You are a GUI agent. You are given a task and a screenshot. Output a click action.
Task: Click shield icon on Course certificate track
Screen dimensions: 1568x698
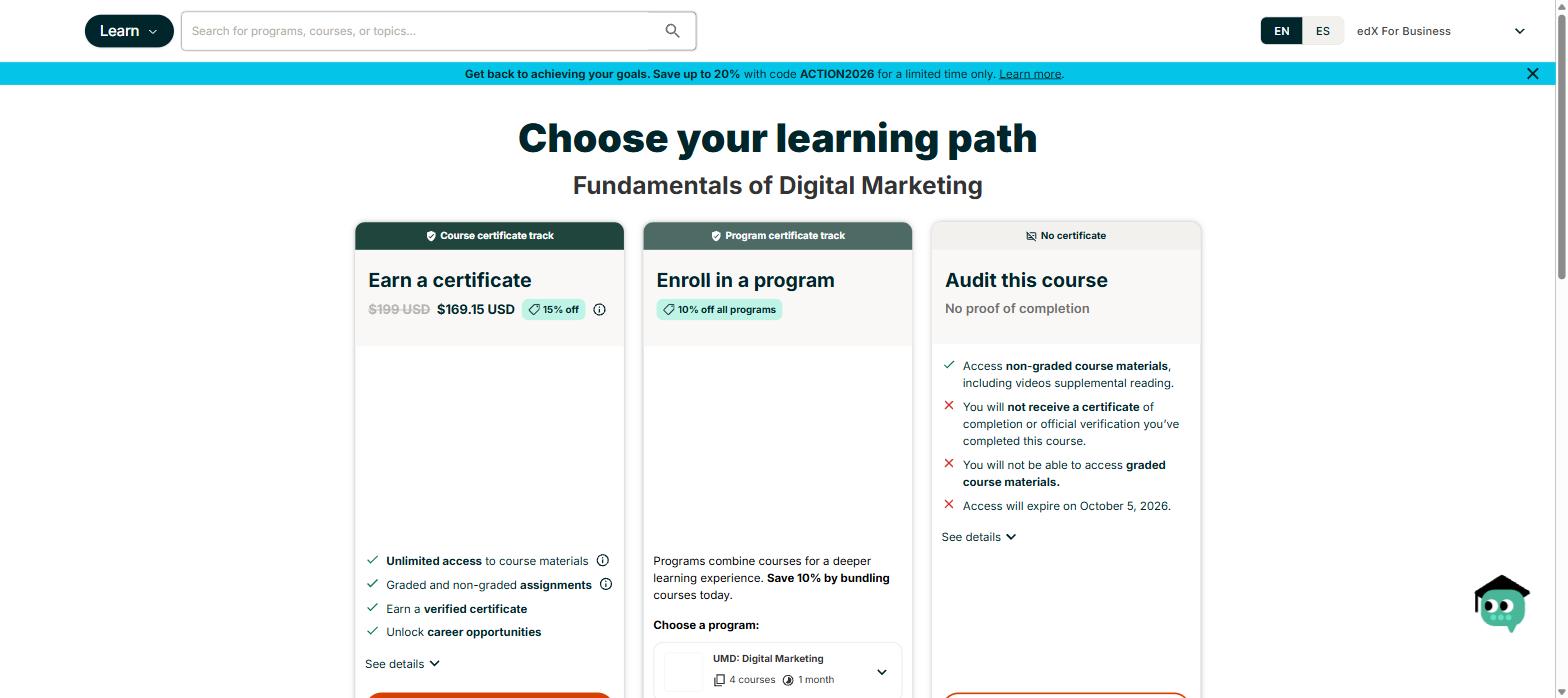tap(431, 236)
